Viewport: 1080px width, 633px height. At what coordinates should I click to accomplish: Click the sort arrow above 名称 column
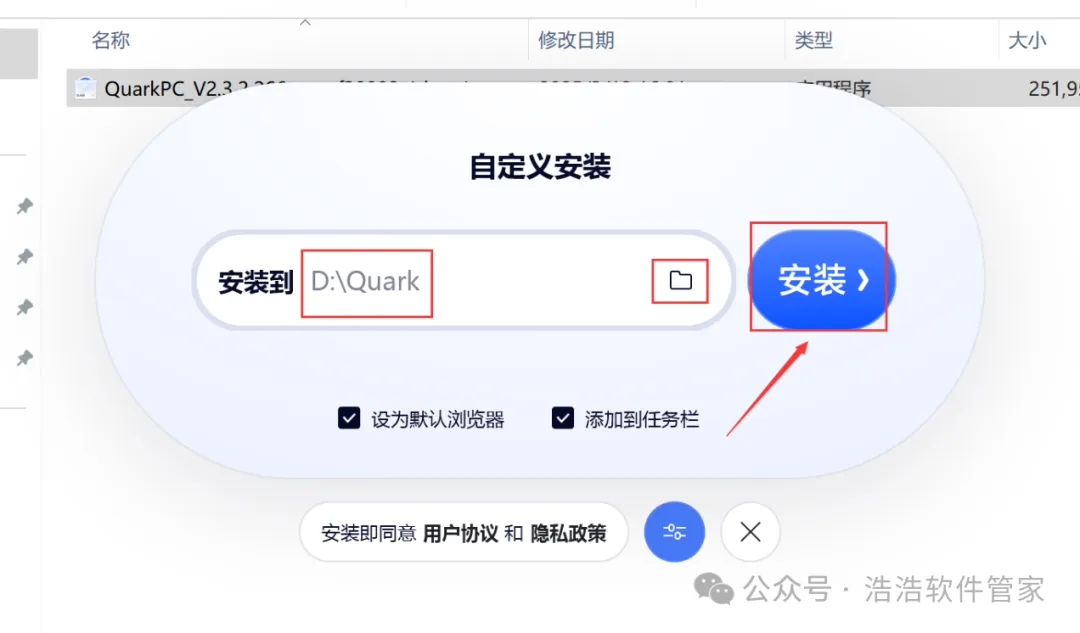pos(305,23)
